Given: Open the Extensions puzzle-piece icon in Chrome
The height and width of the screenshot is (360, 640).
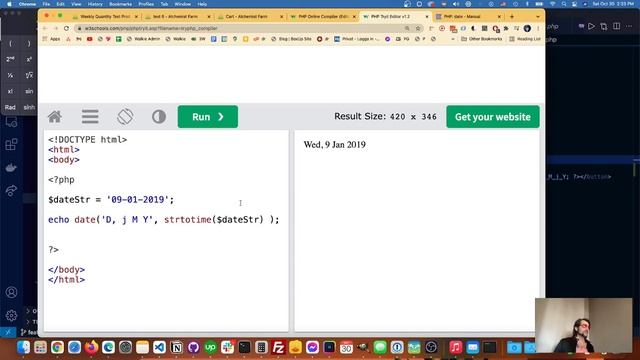Looking at the screenshot, I should coord(506,28).
